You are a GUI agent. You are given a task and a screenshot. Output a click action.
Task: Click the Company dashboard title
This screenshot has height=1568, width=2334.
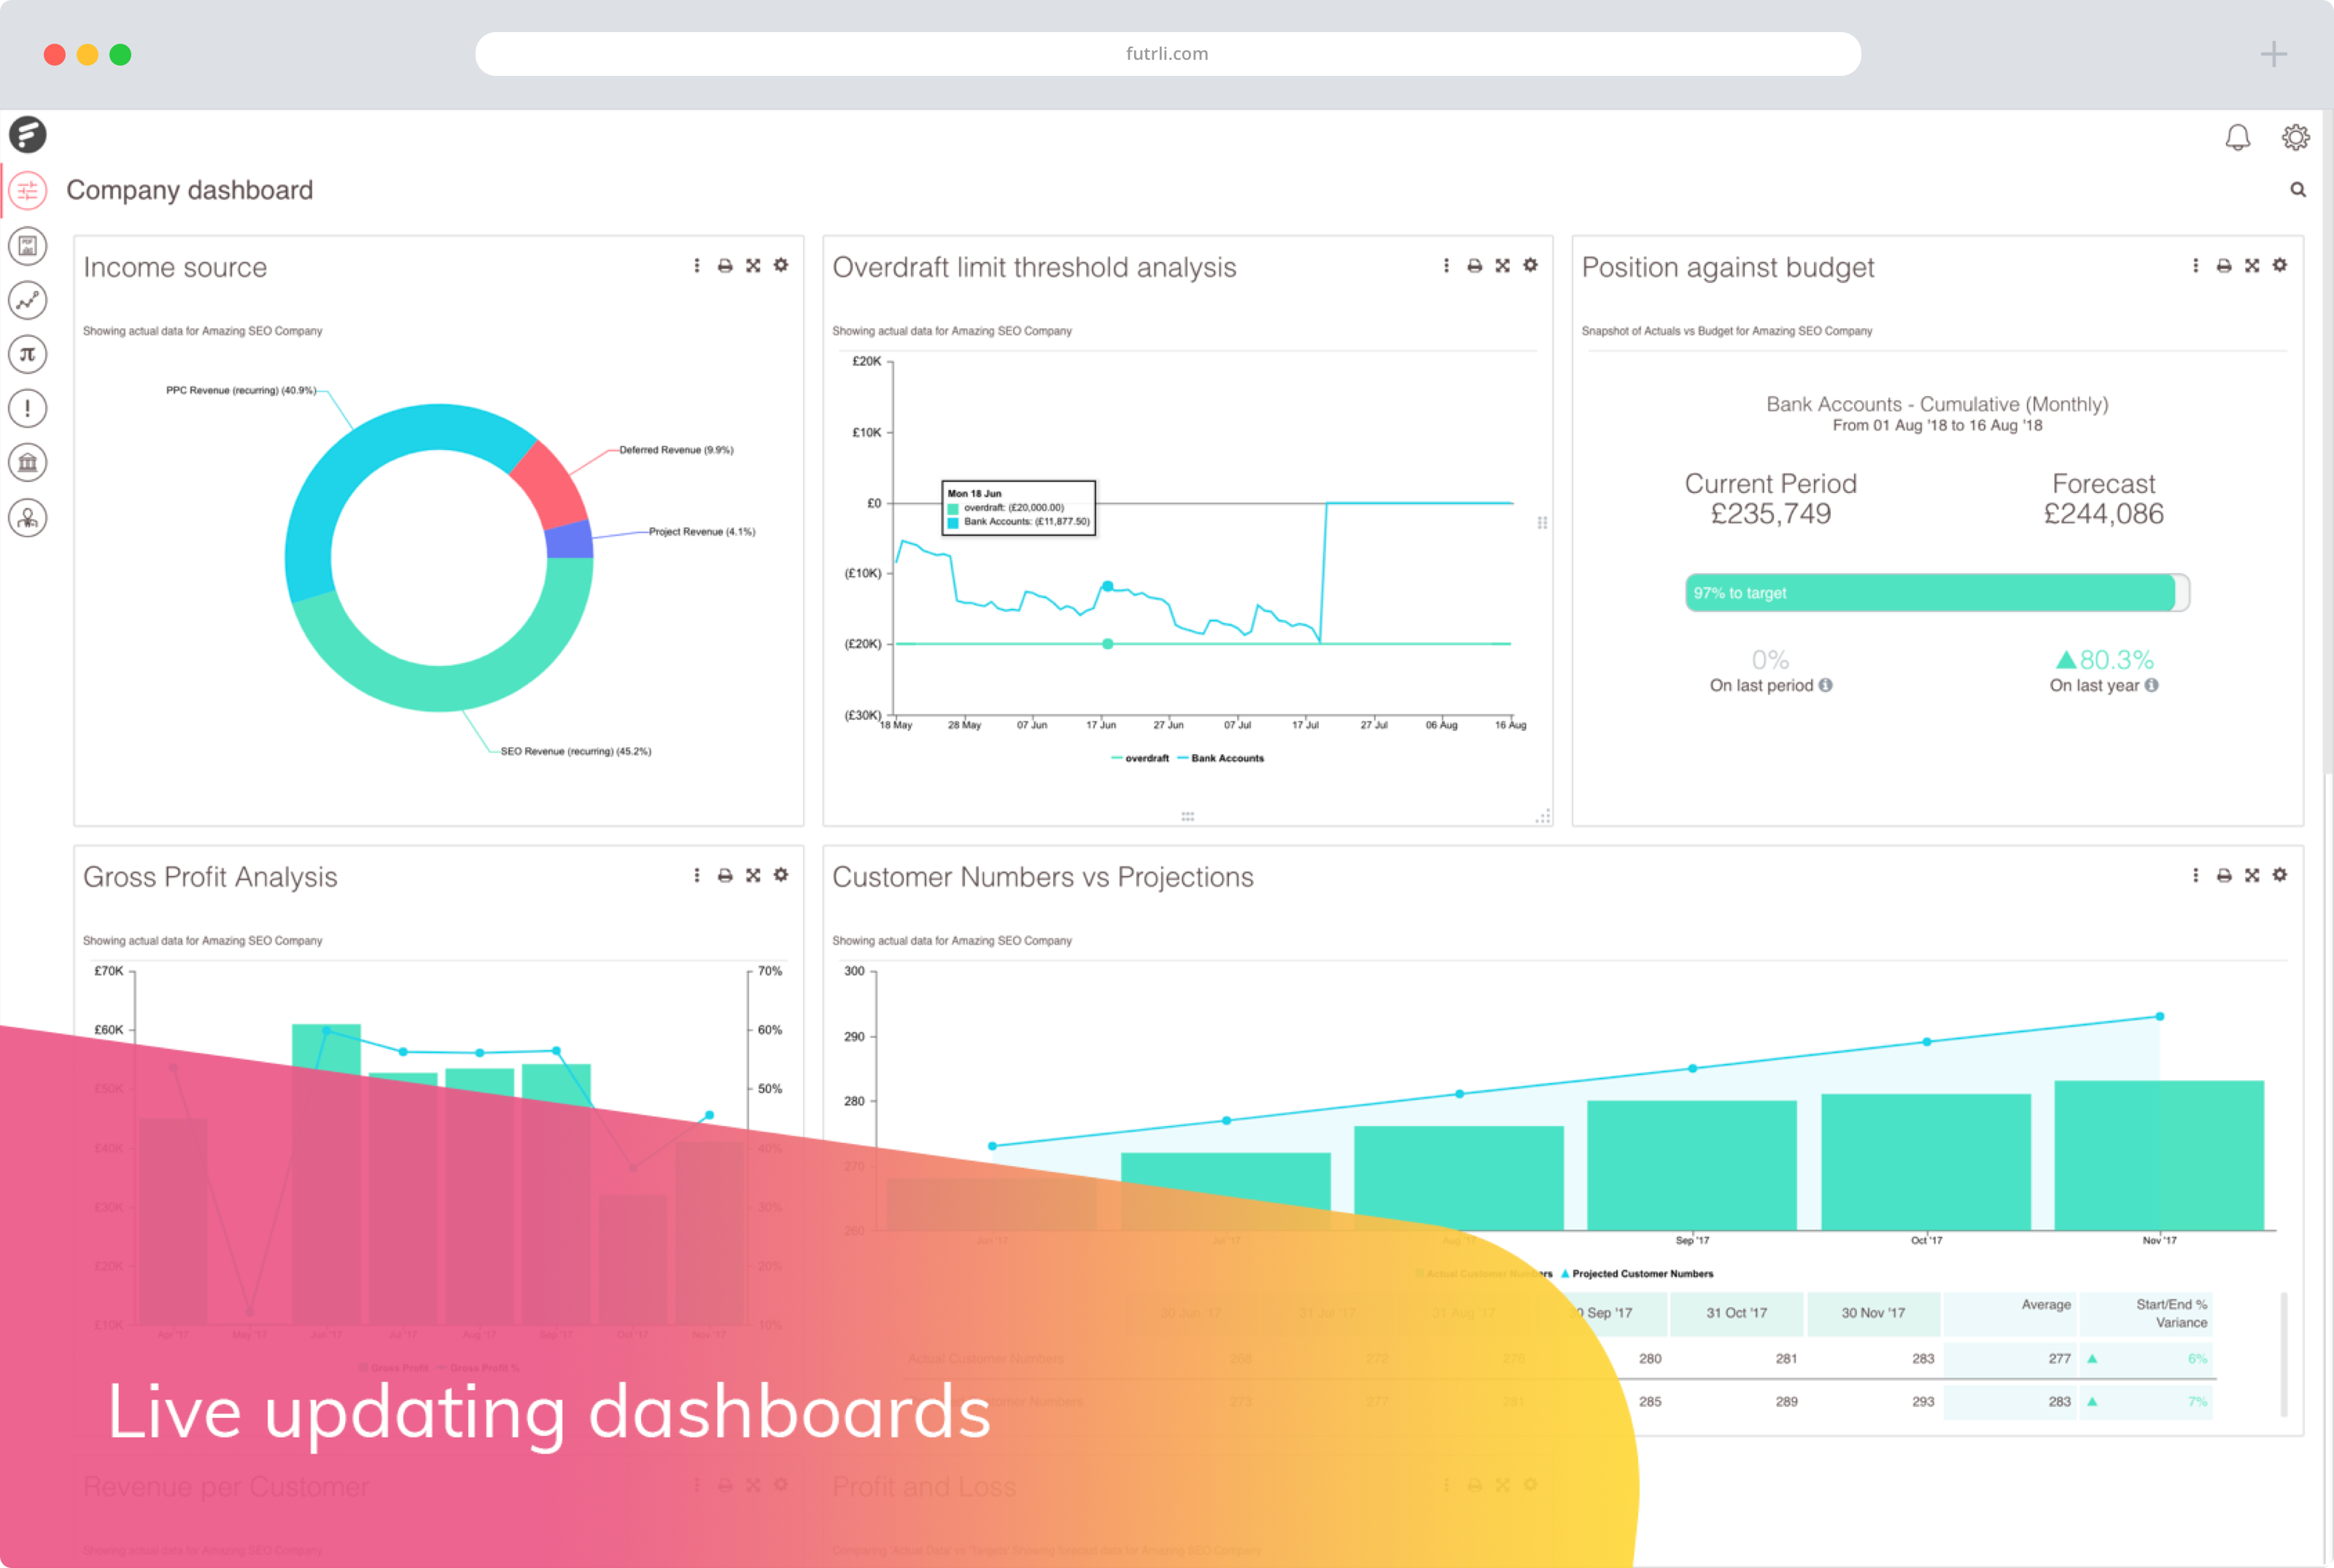(190, 190)
